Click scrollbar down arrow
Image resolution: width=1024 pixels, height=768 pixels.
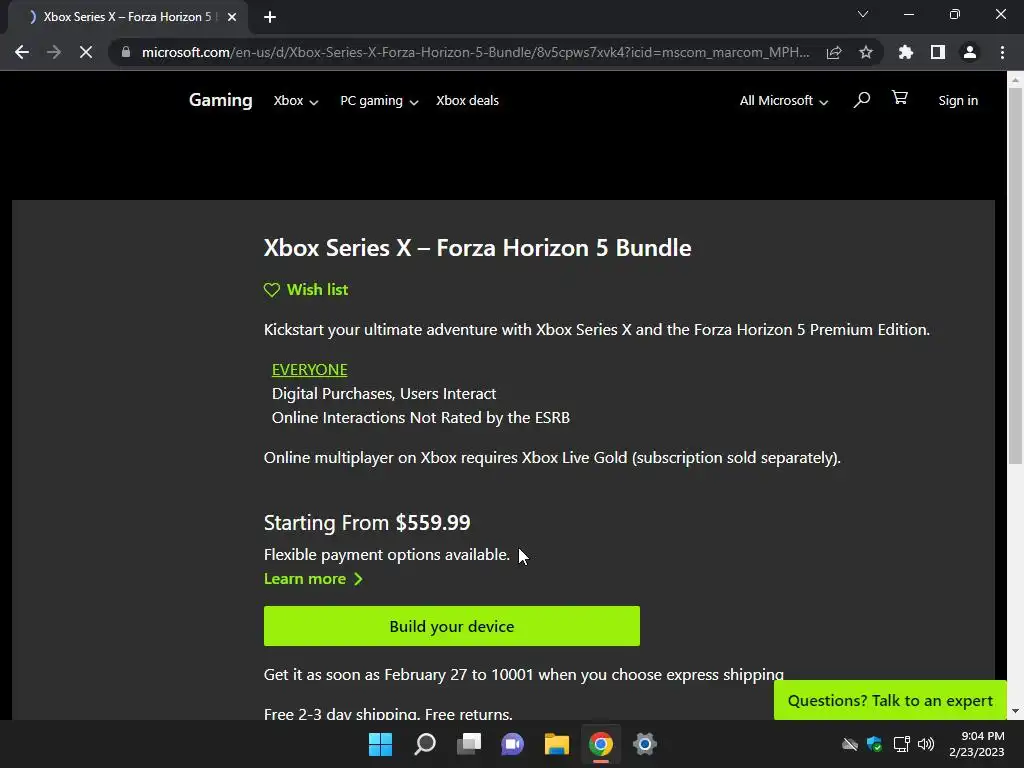(1015, 711)
